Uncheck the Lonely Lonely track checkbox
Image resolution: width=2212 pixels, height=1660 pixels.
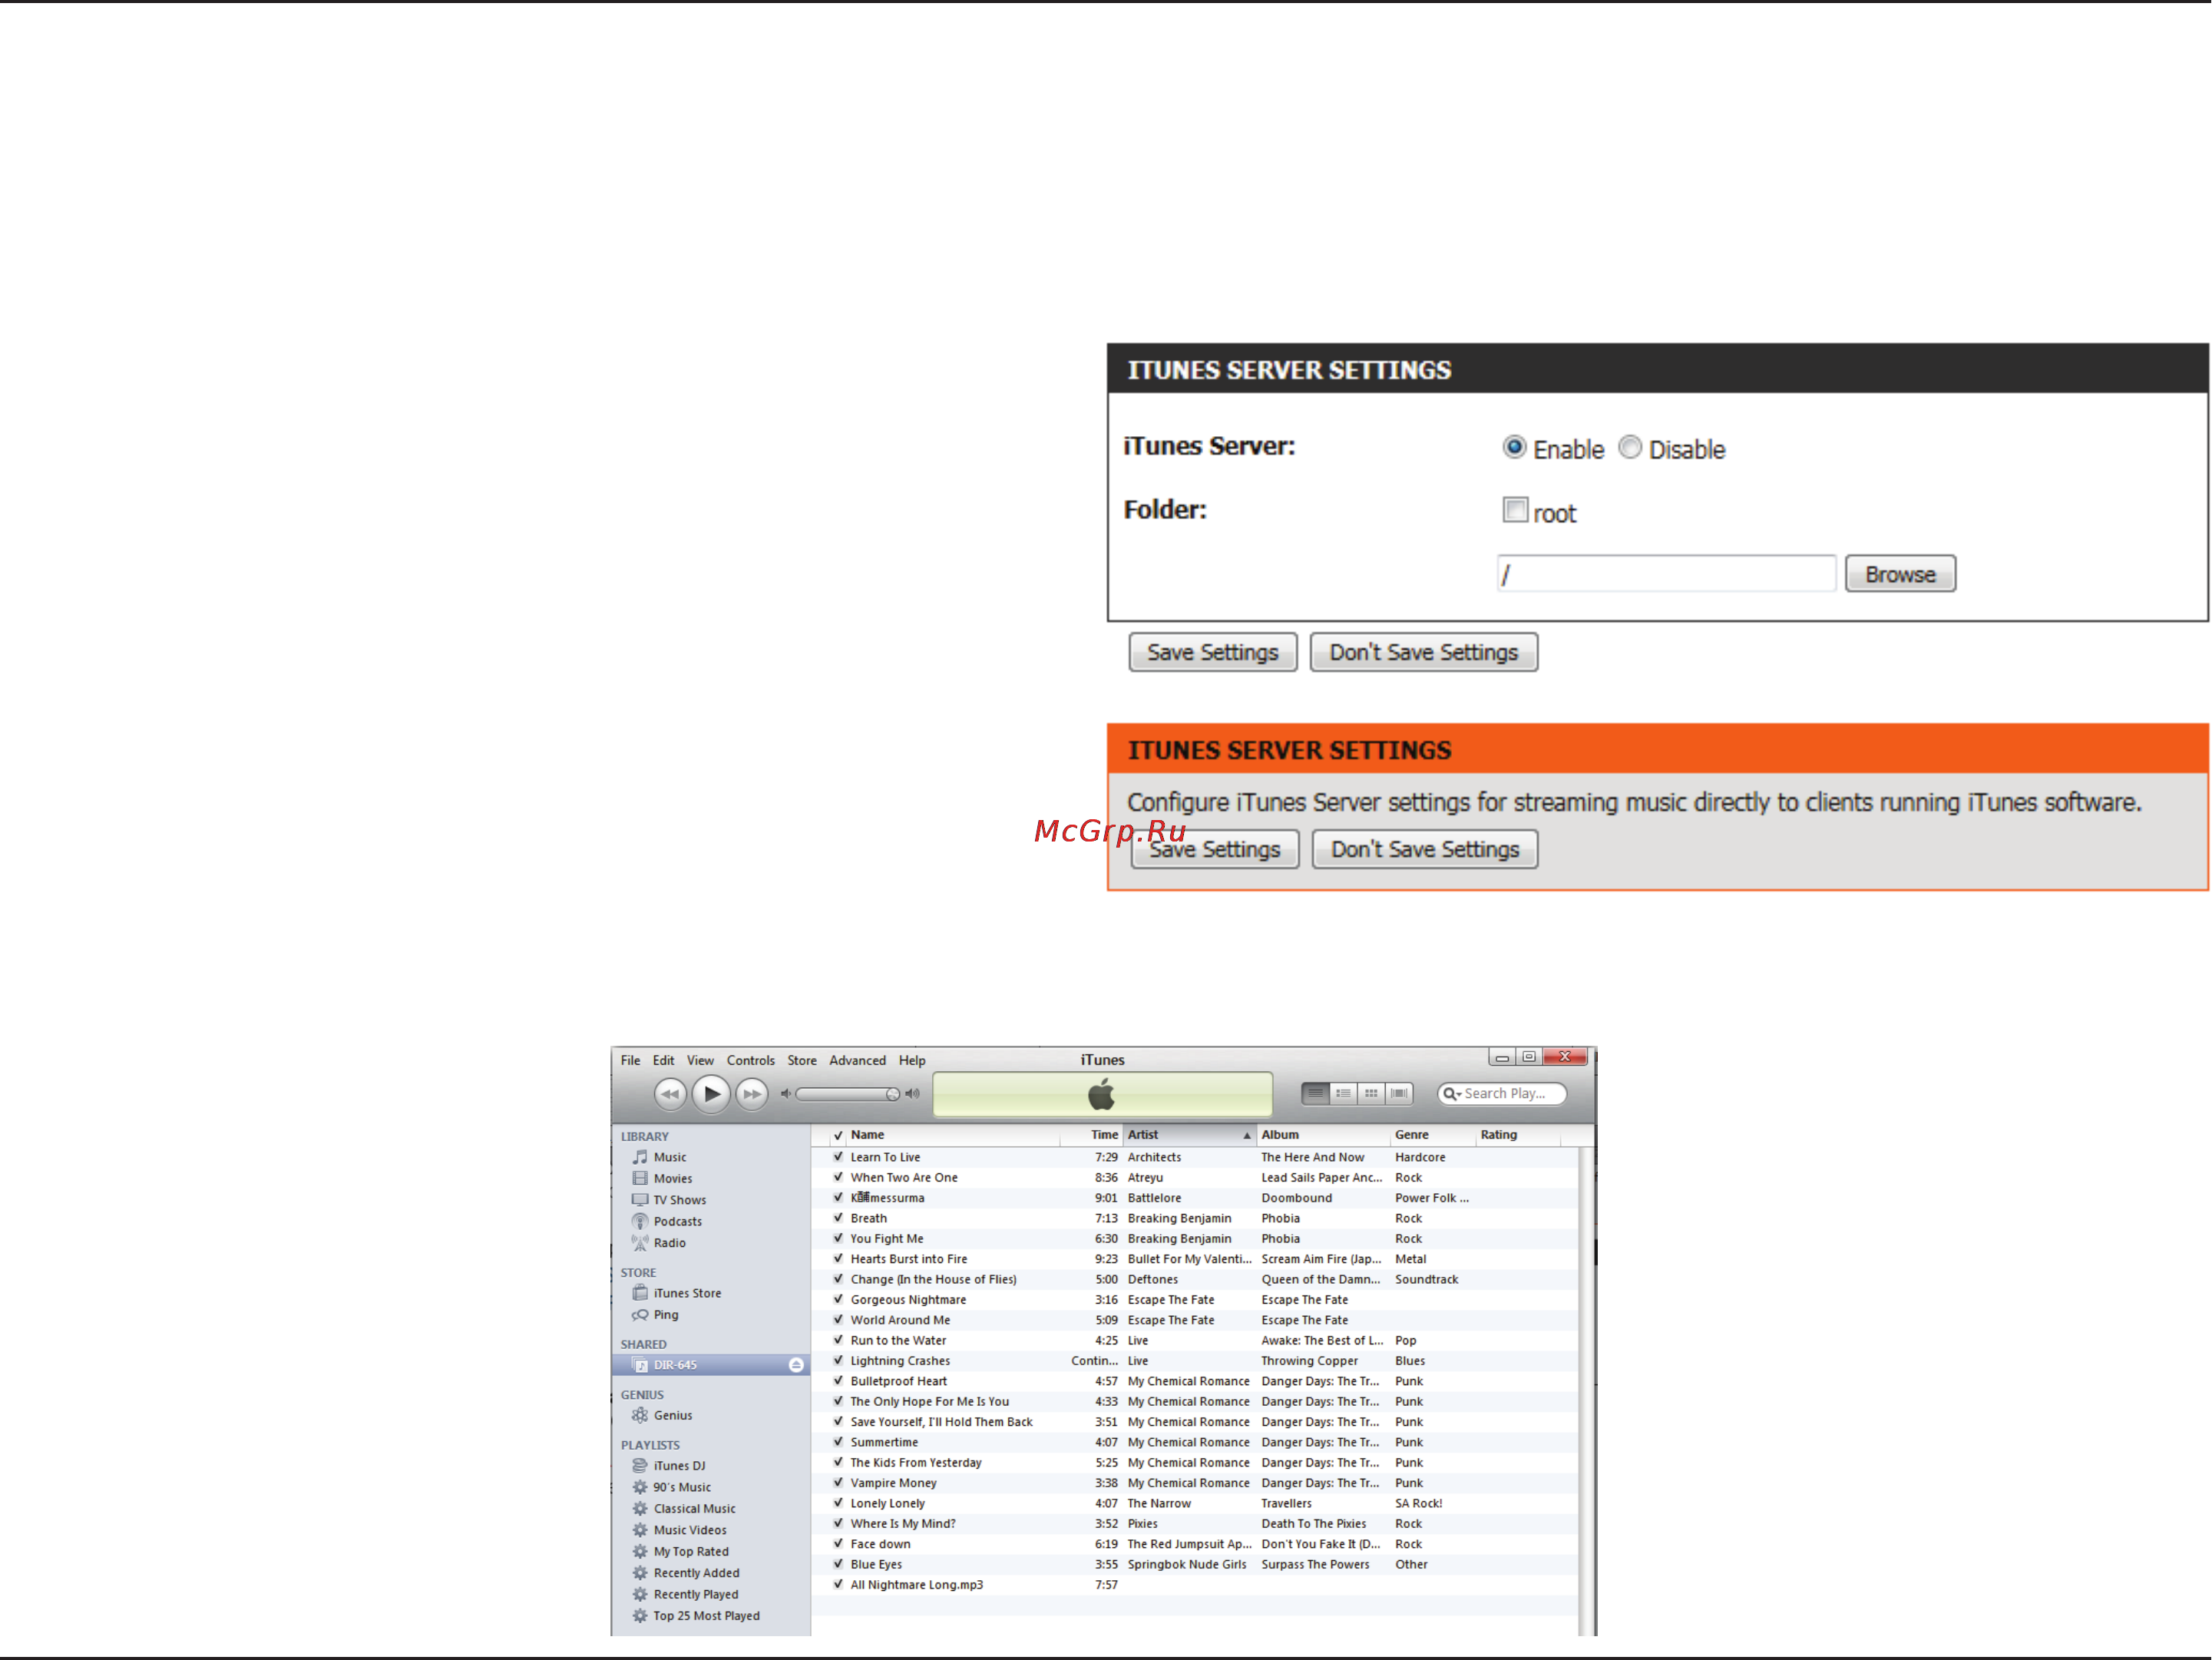coord(838,1503)
